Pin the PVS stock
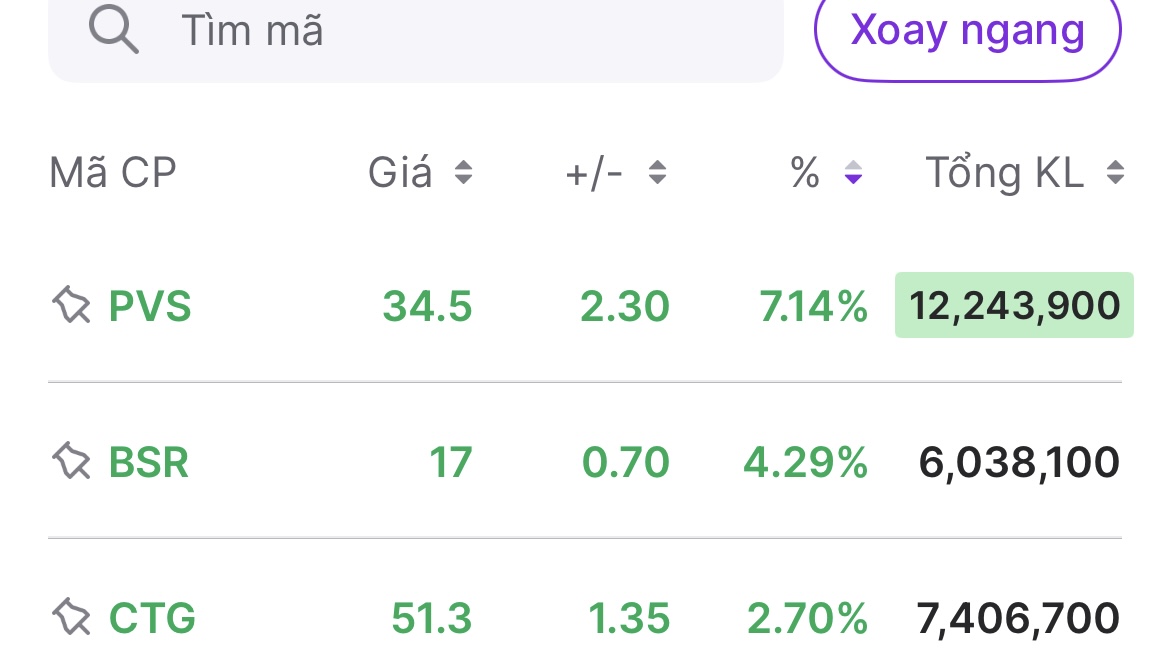This screenshot has height=658, width=1170. coord(71,305)
